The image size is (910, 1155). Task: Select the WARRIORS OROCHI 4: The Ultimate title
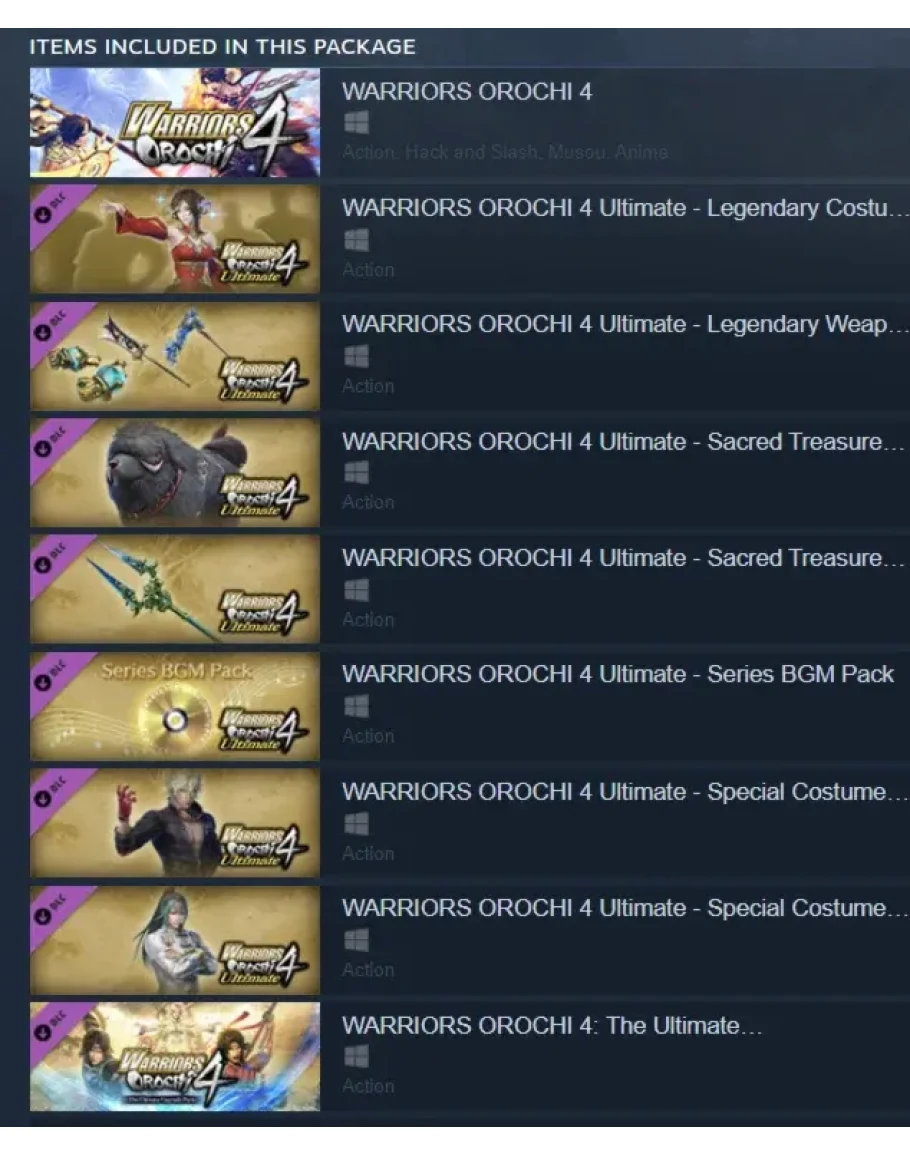coord(552,1025)
